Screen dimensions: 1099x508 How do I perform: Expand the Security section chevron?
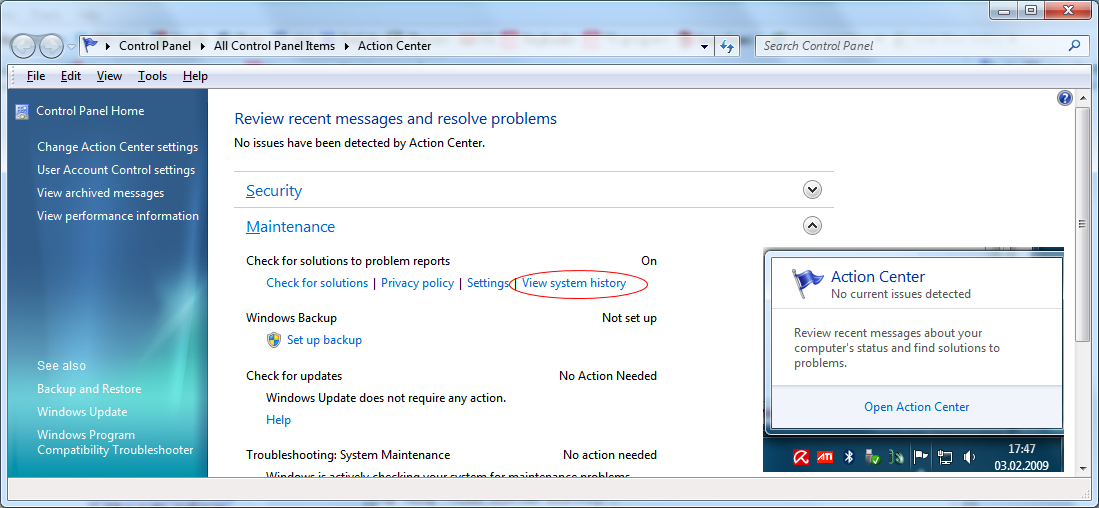point(812,190)
